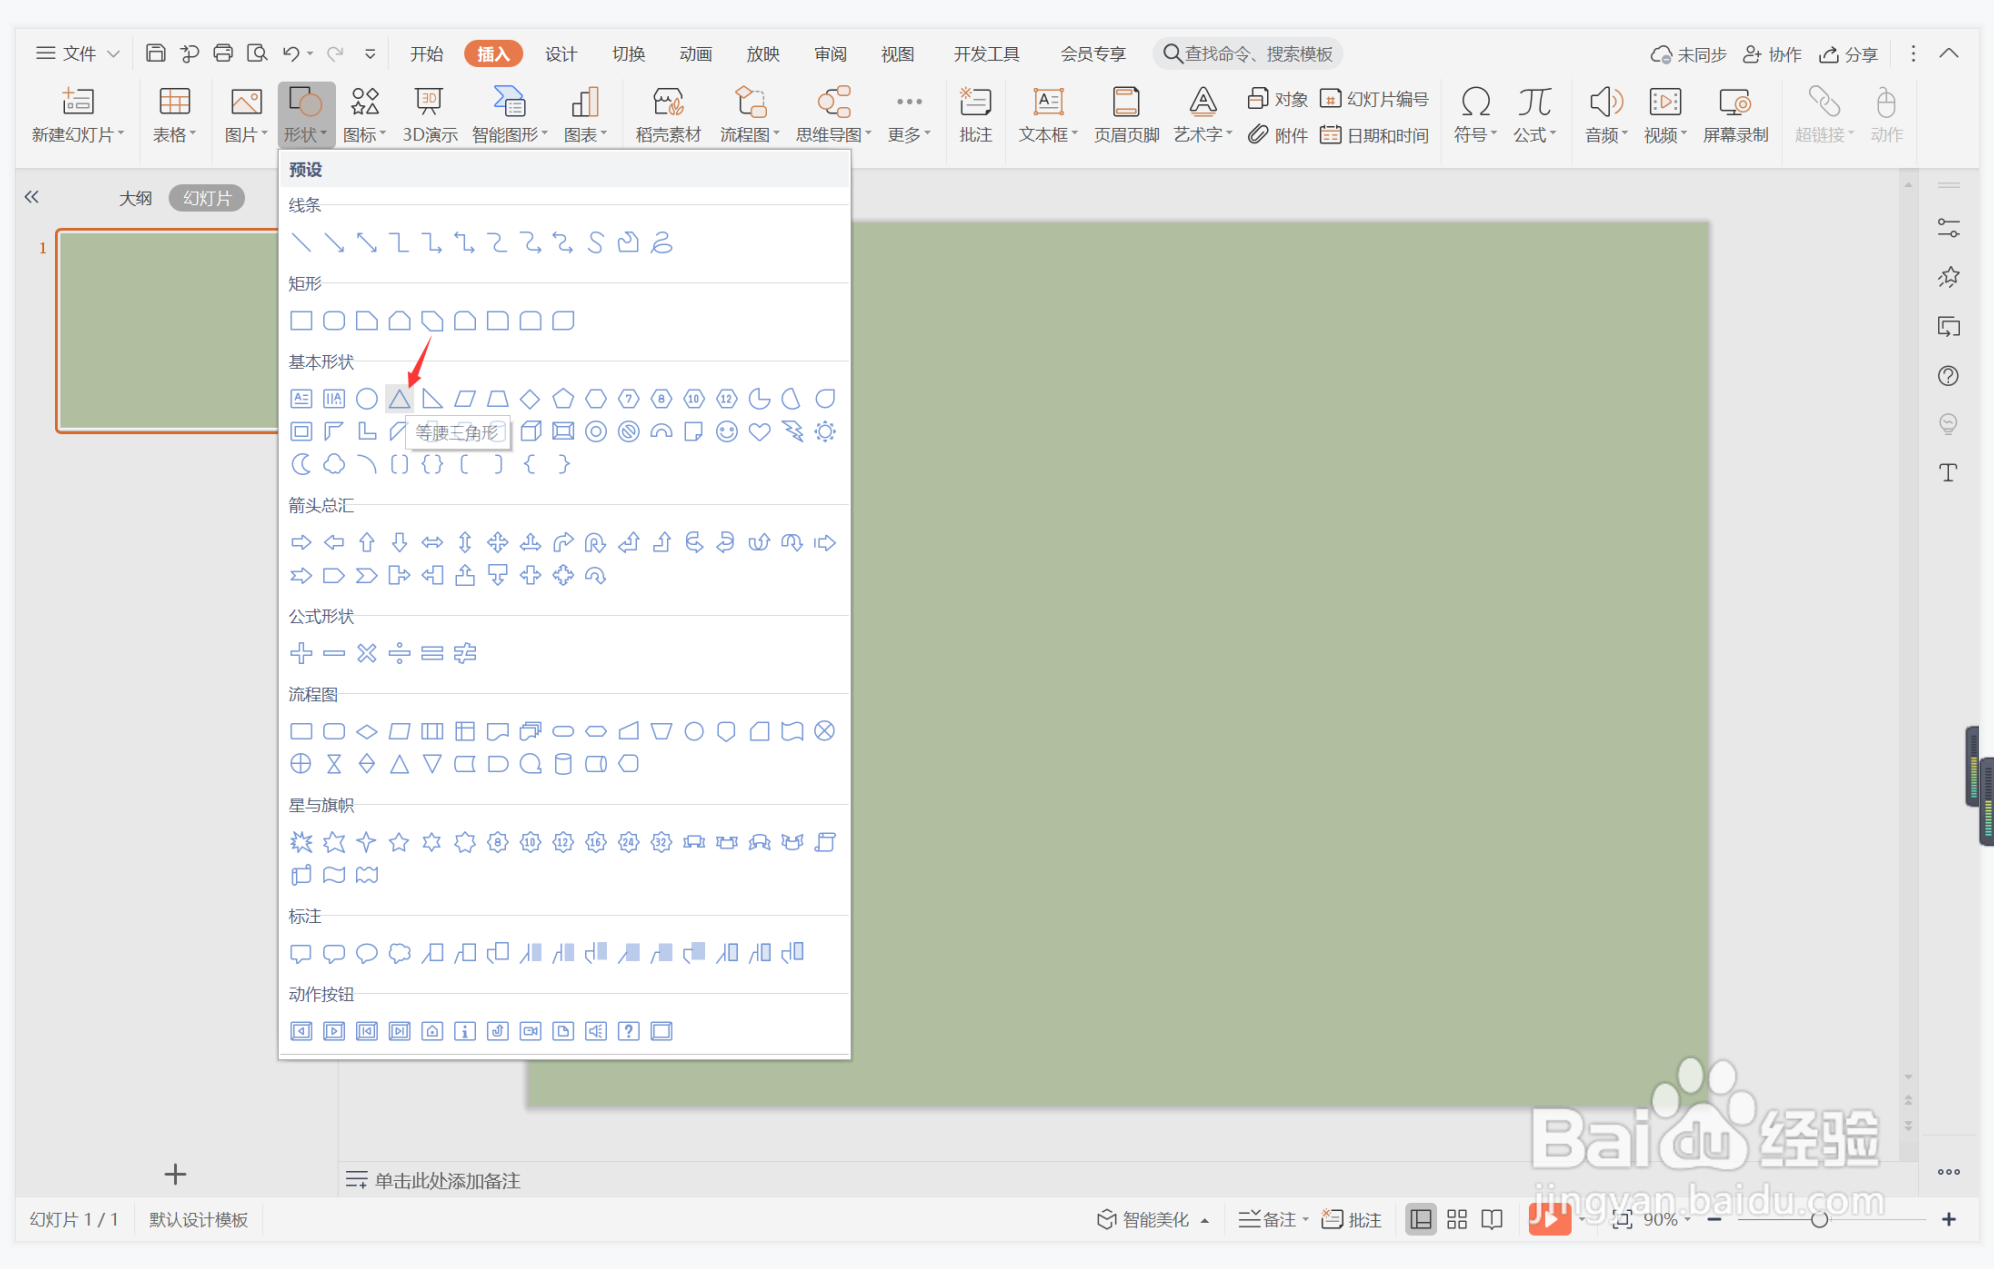The height and width of the screenshot is (1269, 1994).
Task: Insert the right arrow shape
Action: [x=301, y=543]
